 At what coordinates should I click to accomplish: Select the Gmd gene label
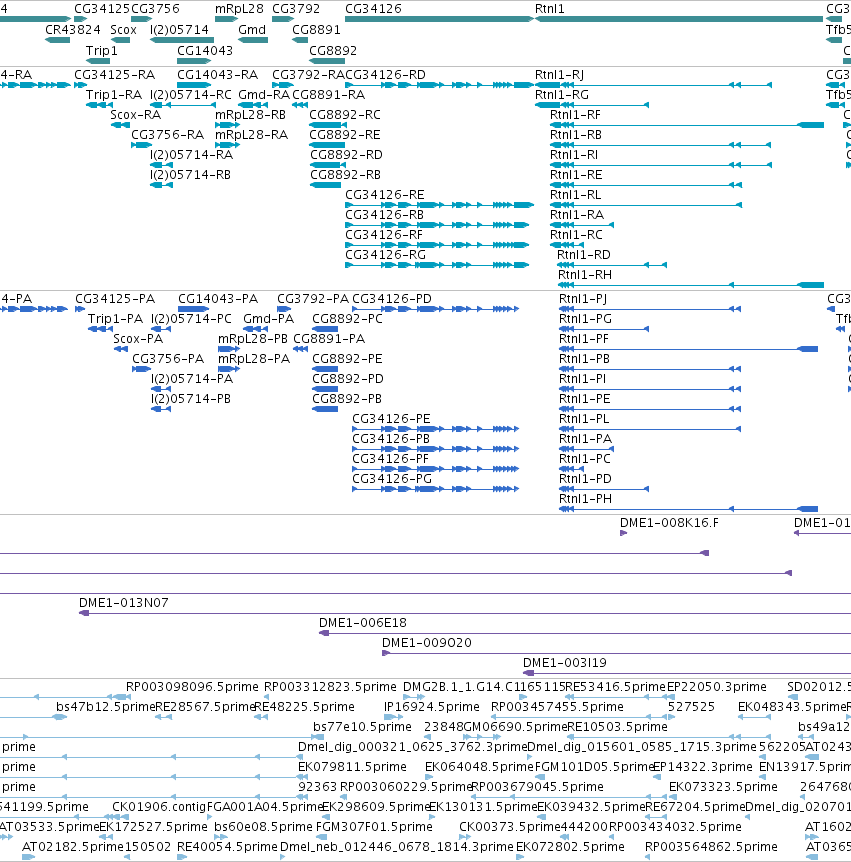(x=252, y=30)
